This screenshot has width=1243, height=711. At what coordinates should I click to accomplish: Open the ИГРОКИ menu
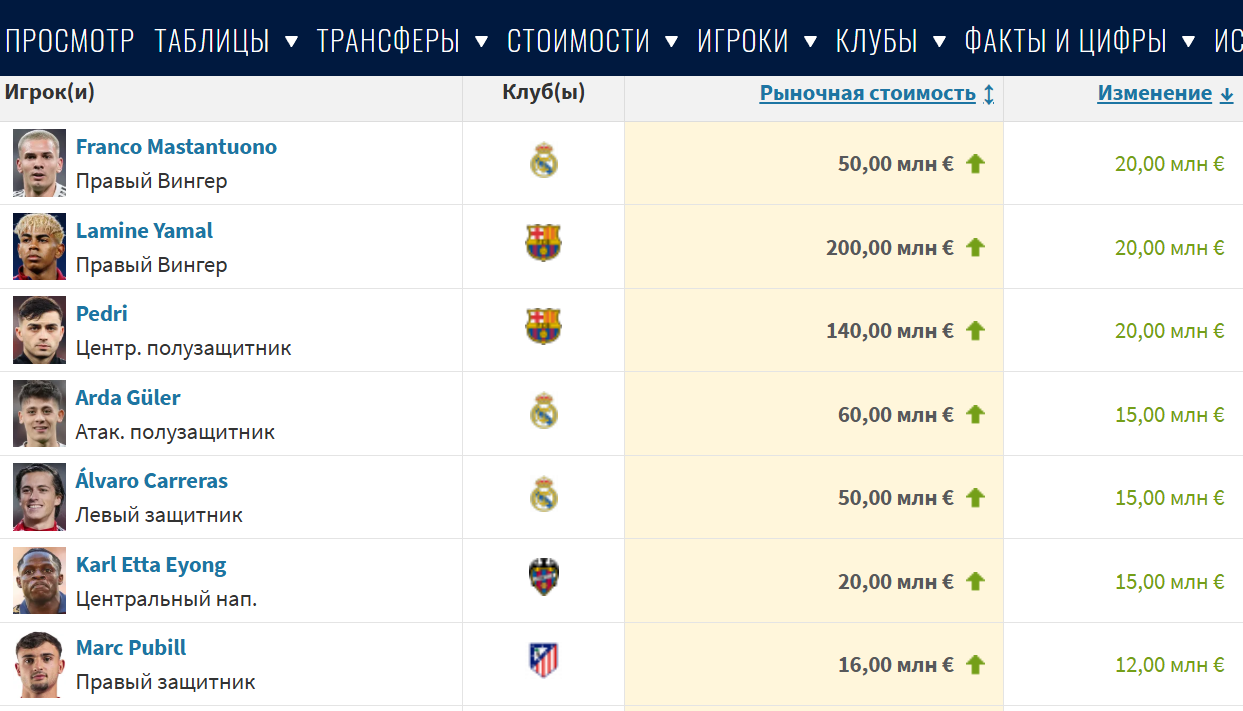(756, 41)
